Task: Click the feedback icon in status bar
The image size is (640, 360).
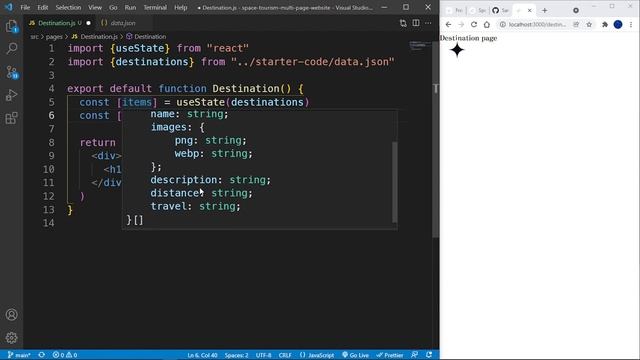Action: coord(415,355)
